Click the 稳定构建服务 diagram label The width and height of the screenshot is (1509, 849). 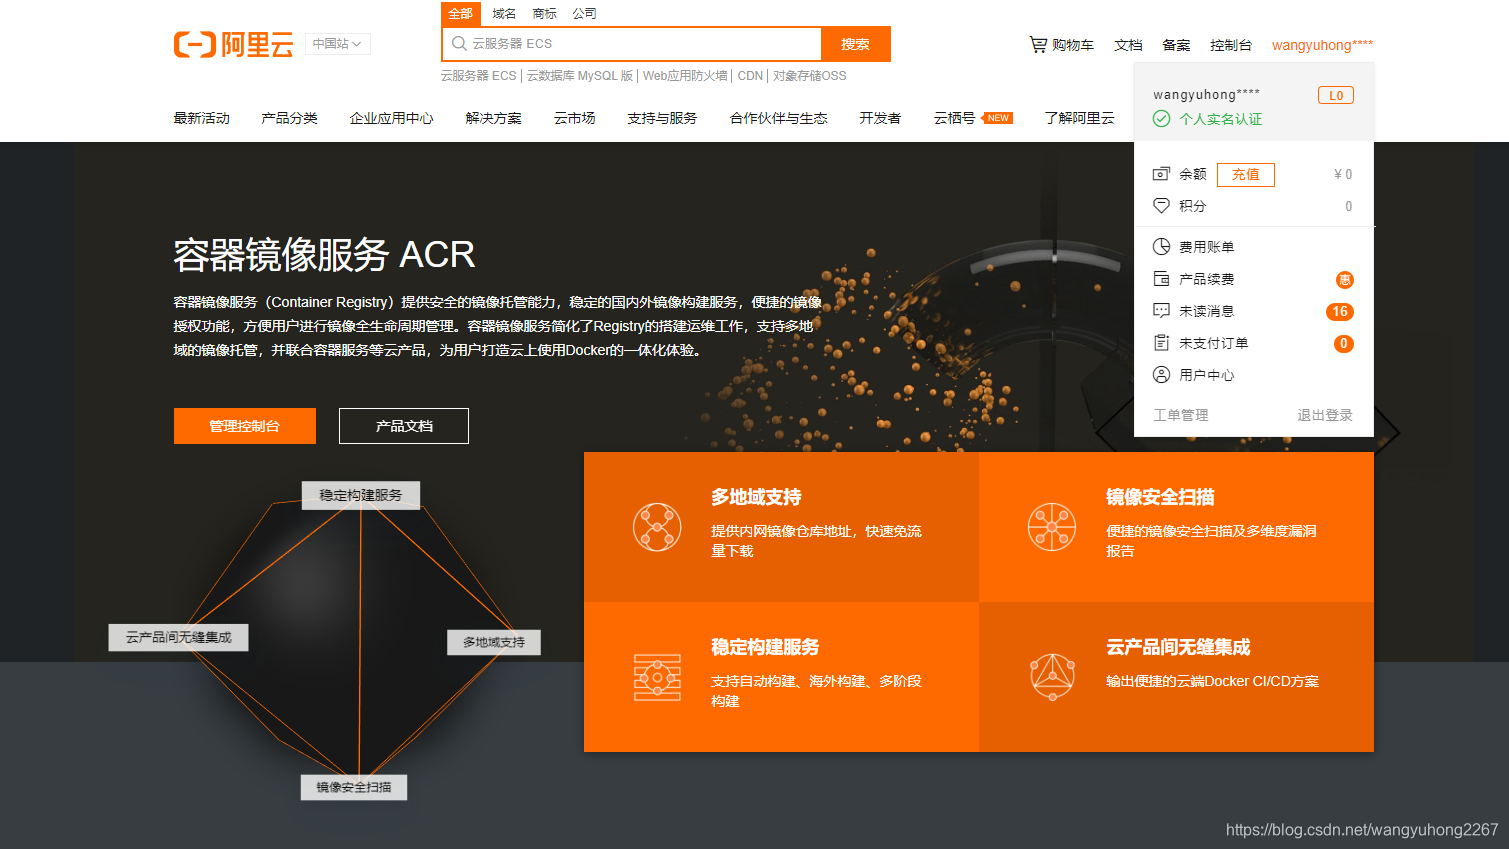point(361,495)
